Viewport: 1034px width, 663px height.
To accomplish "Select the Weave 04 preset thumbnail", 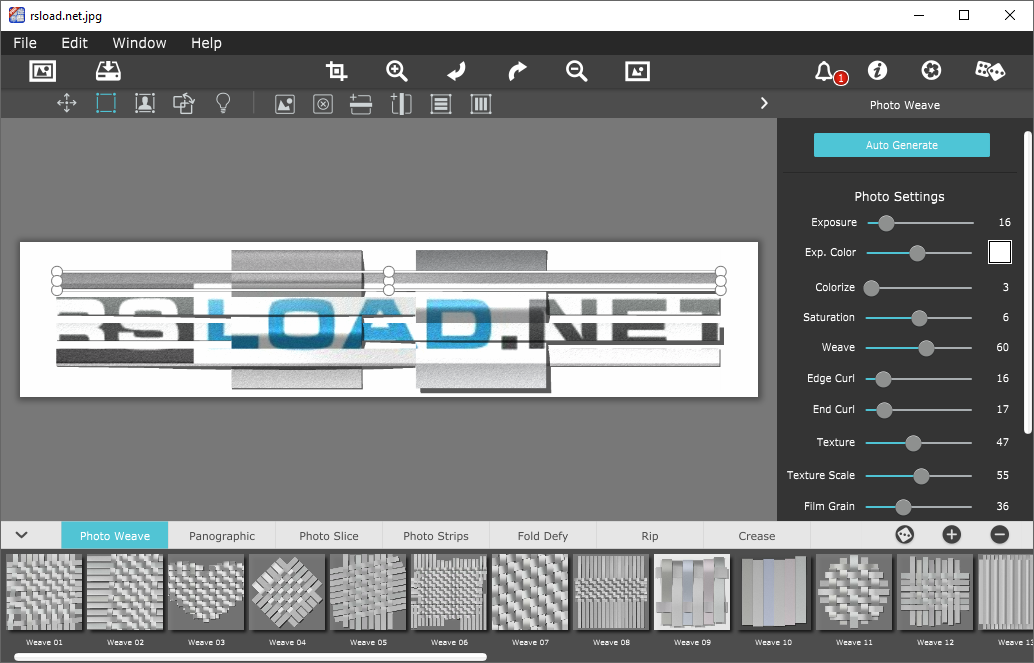I will coord(287,592).
